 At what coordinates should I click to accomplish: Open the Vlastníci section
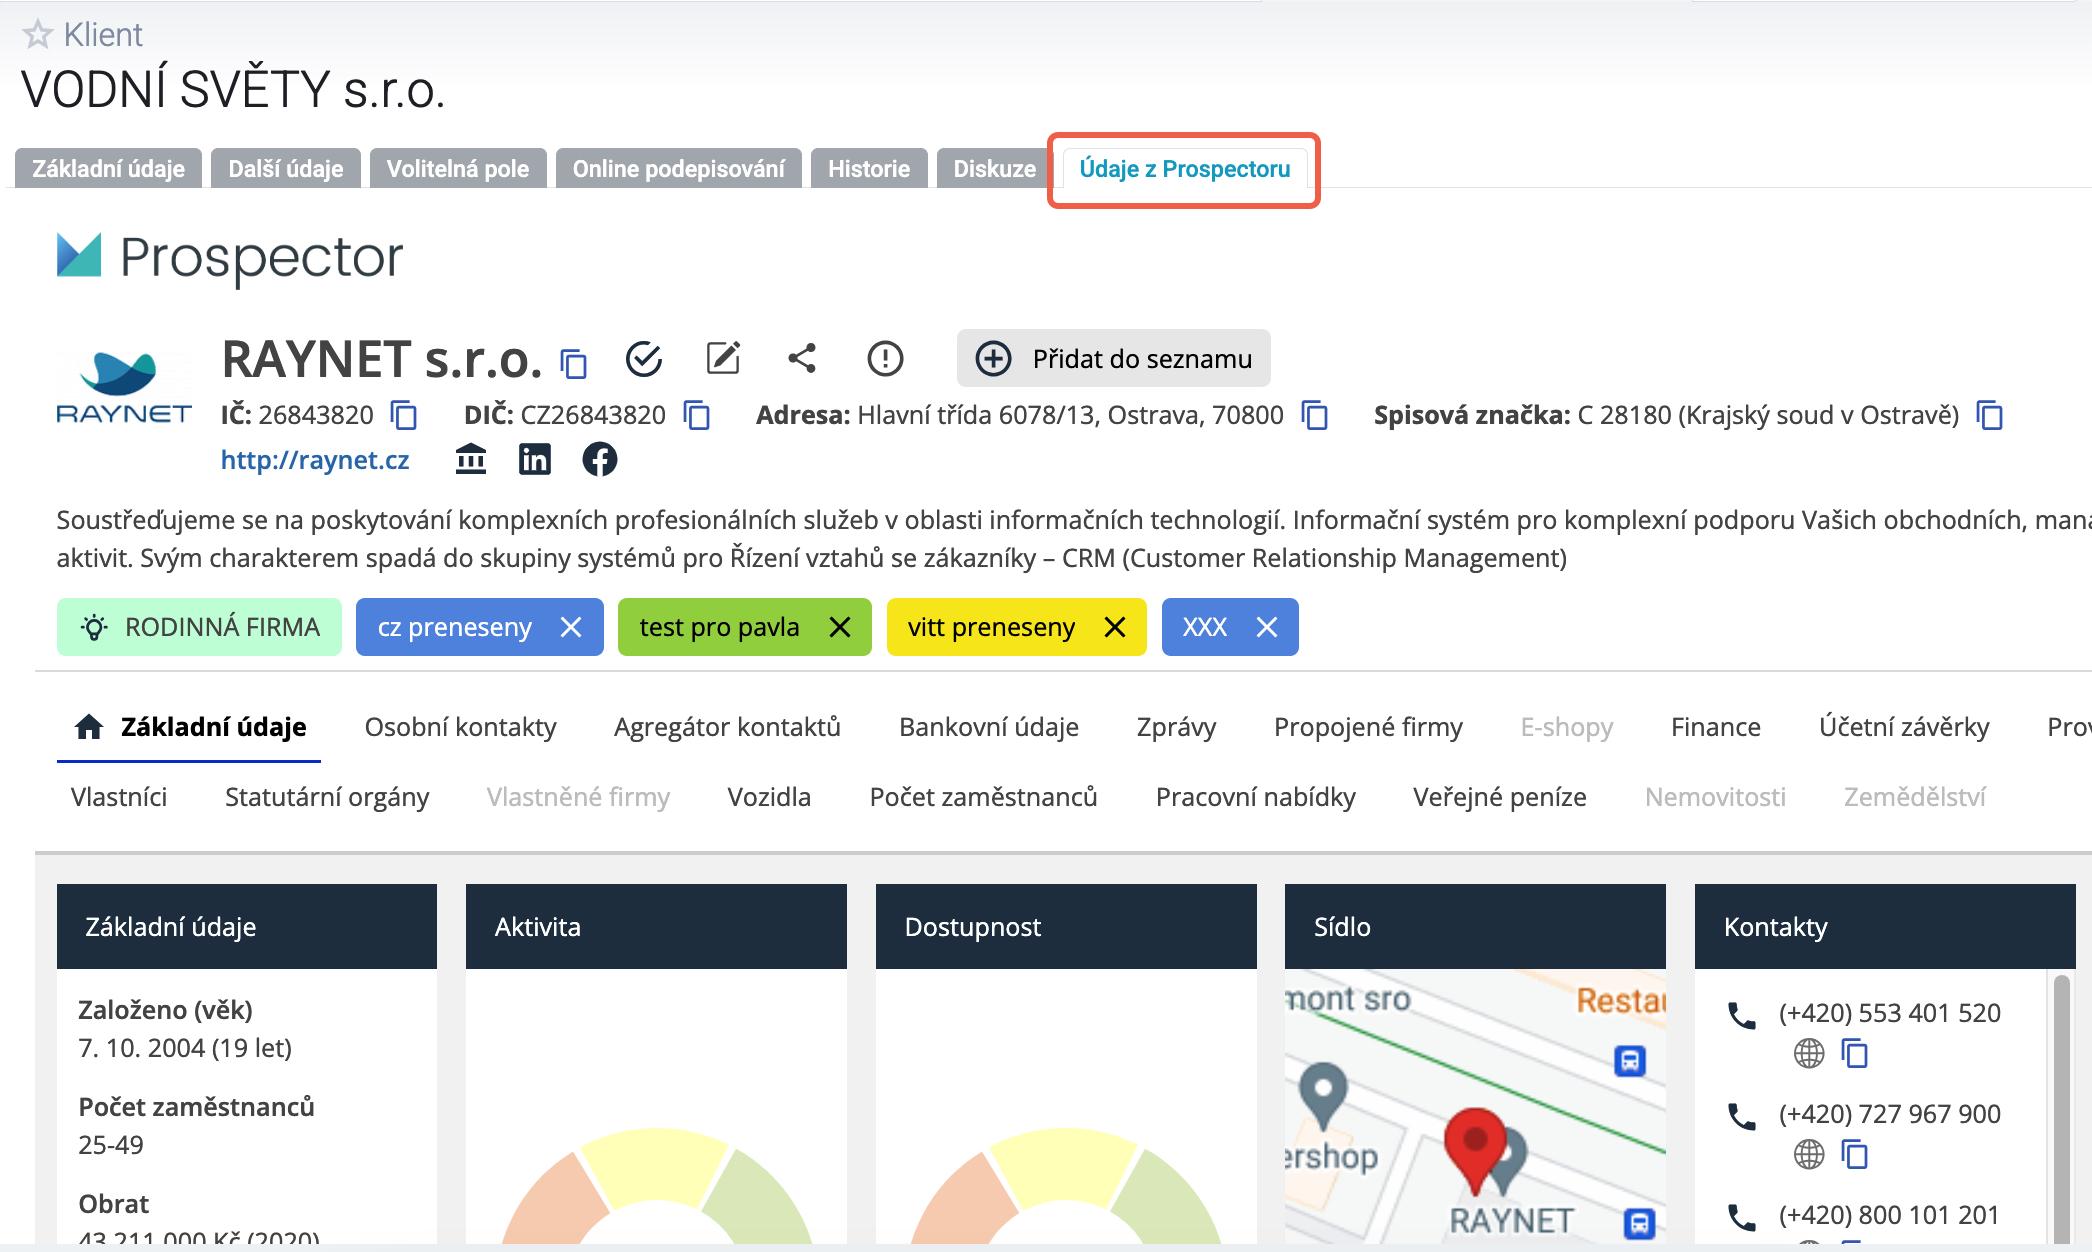119,797
